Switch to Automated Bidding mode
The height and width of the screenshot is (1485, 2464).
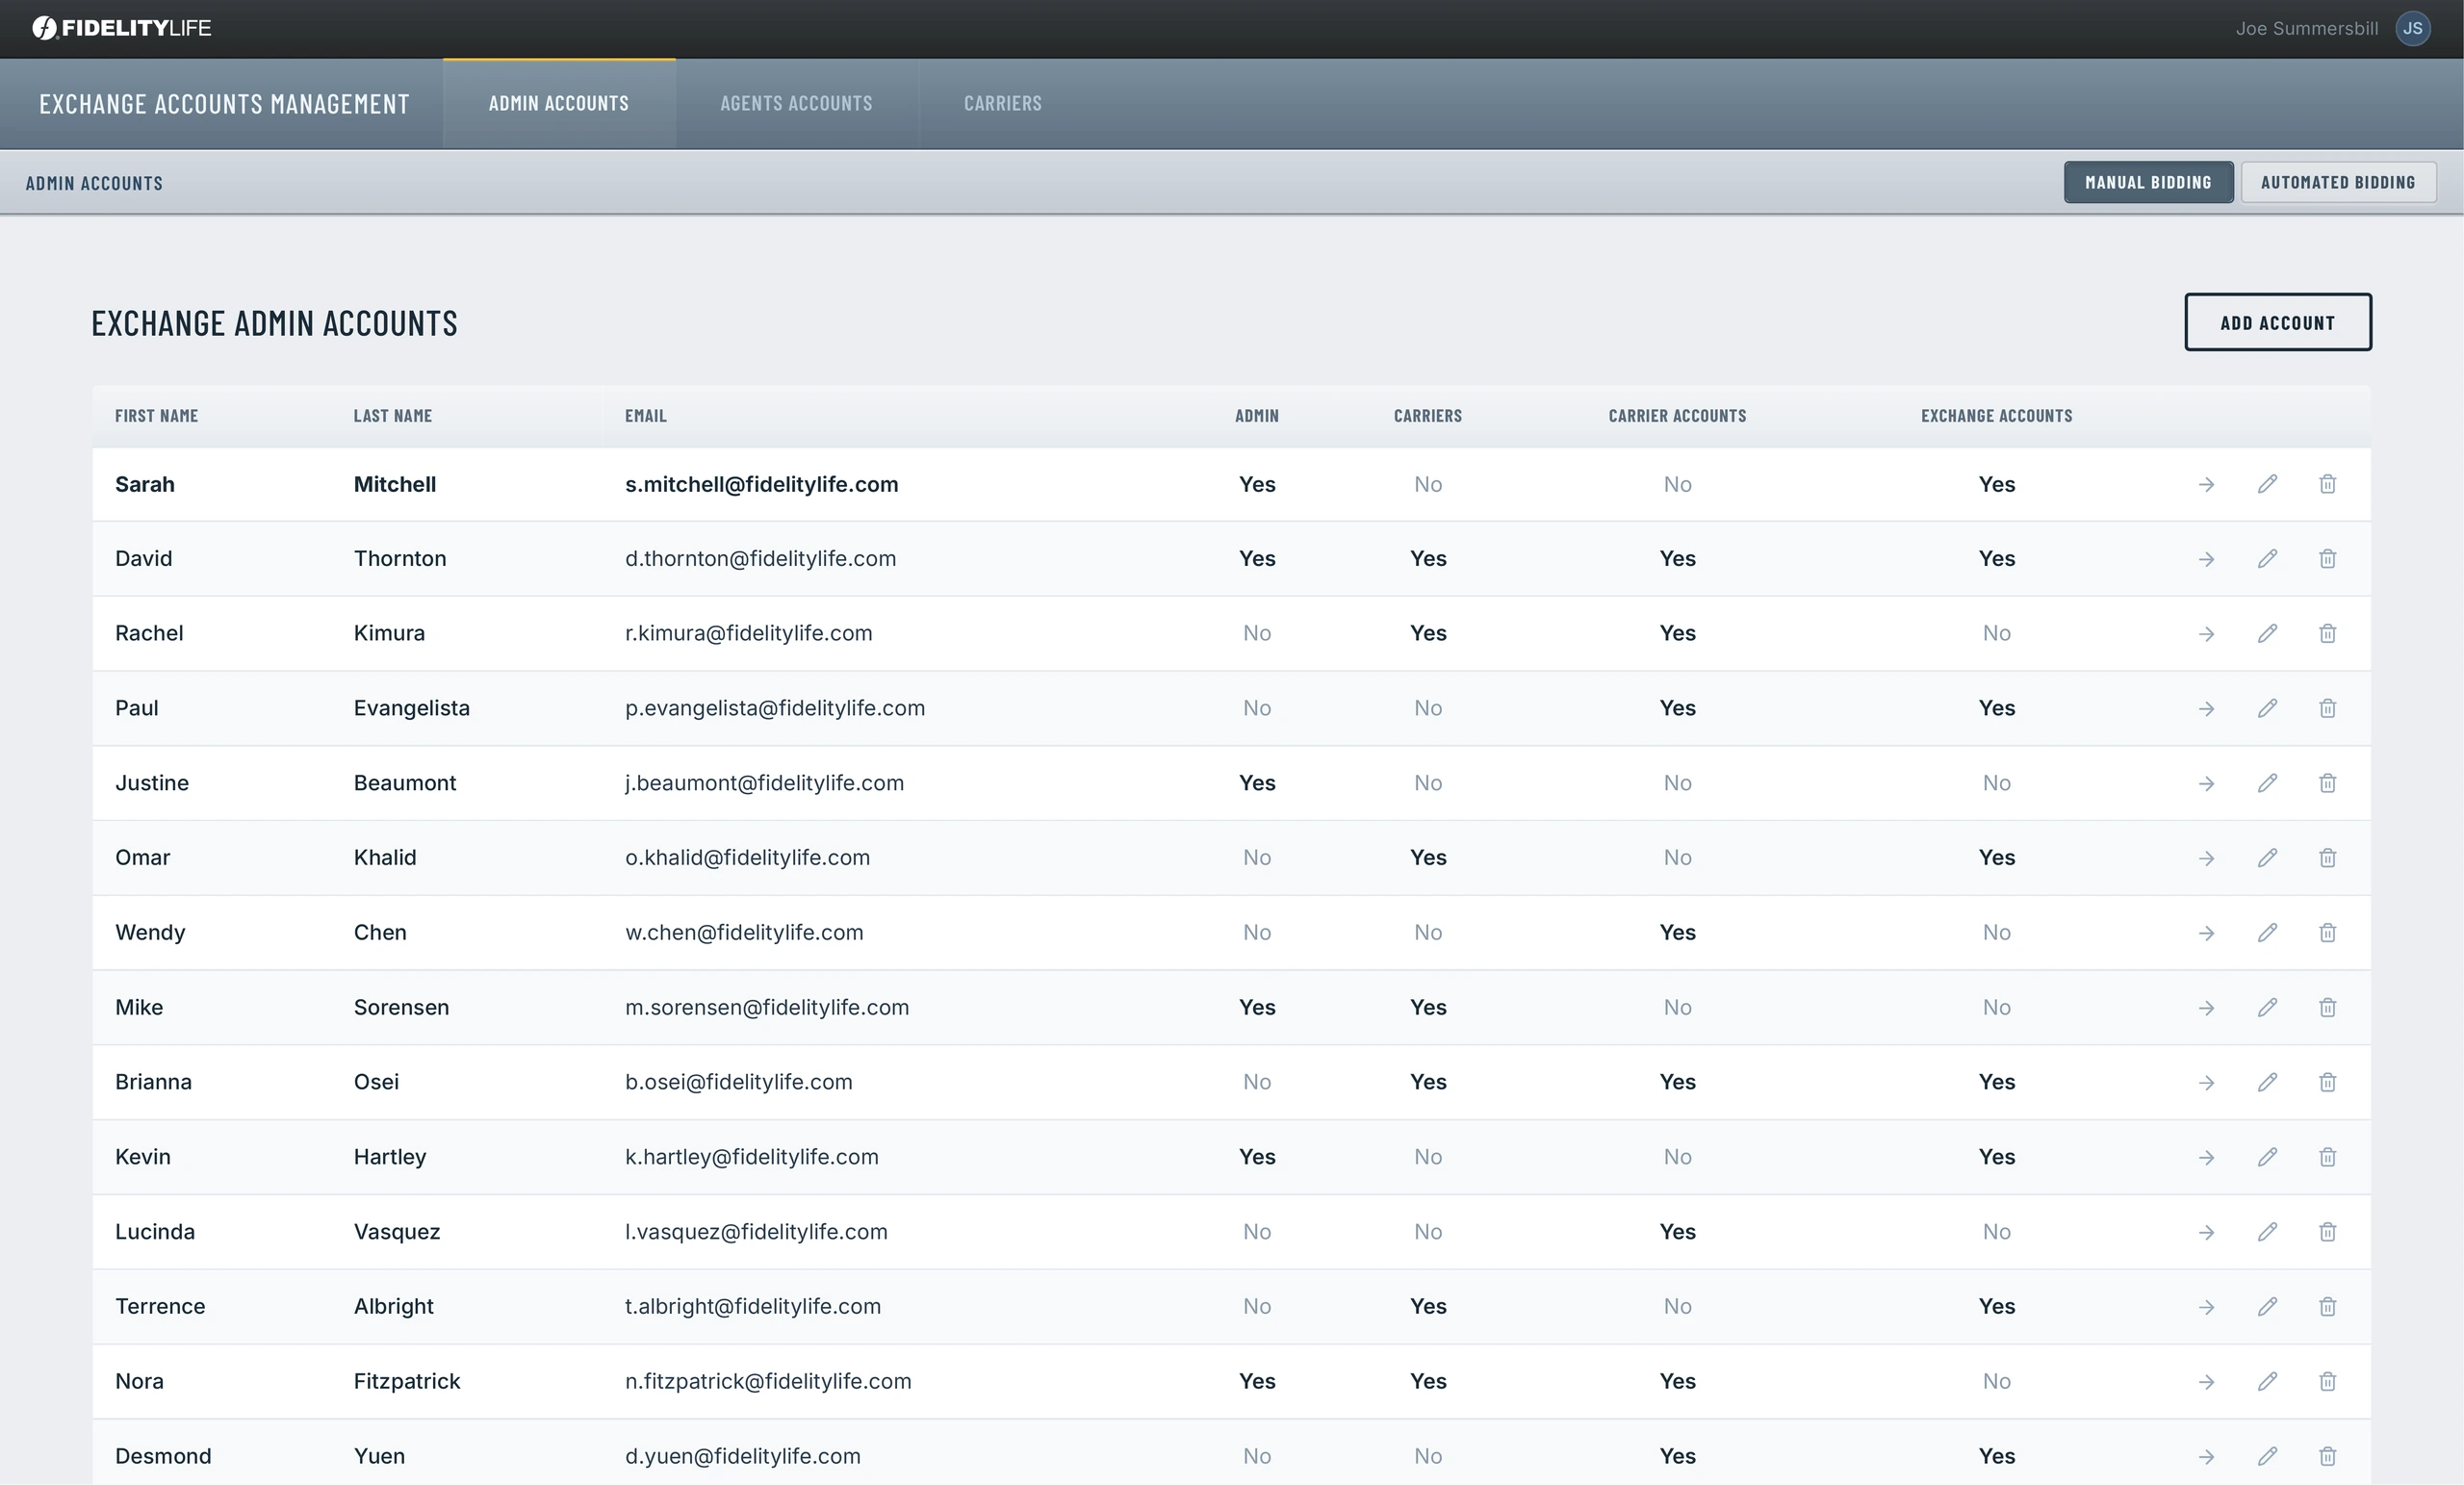[x=2338, y=182]
